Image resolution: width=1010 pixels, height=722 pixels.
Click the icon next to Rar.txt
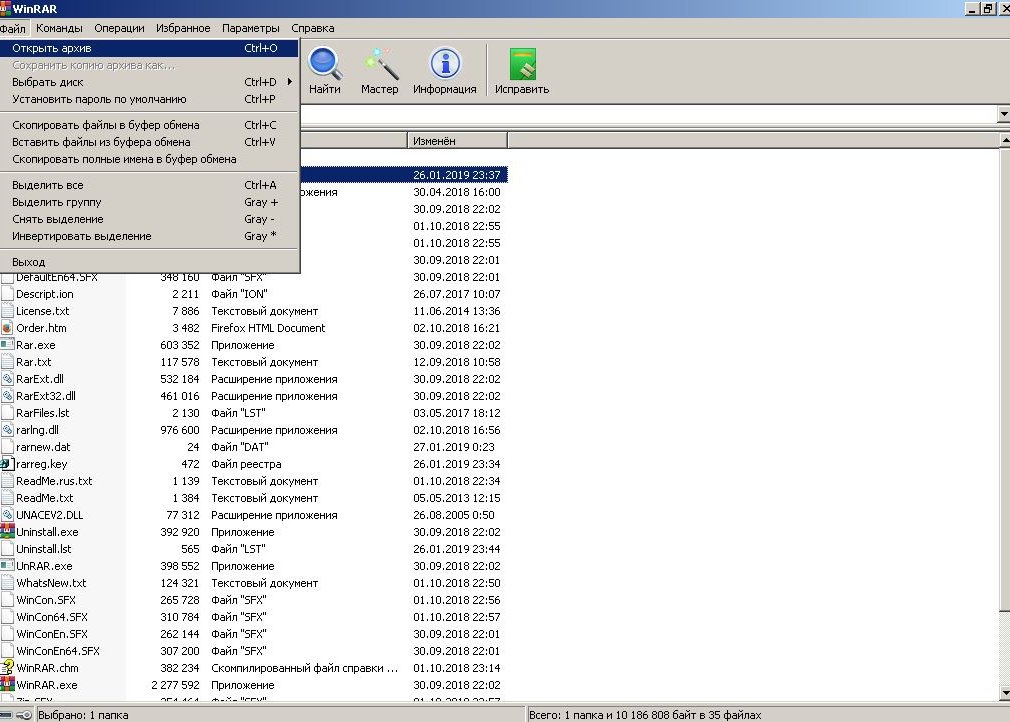pyautogui.click(x=7, y=362)
